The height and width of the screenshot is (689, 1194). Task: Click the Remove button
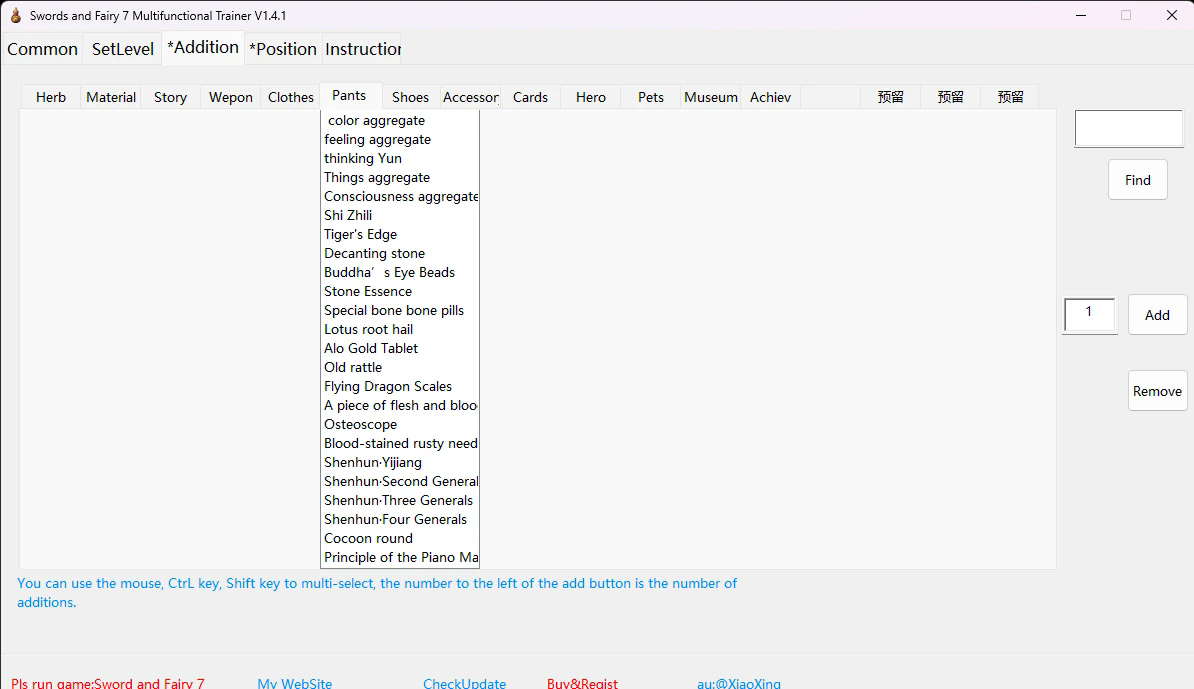tap(1157, 391)
